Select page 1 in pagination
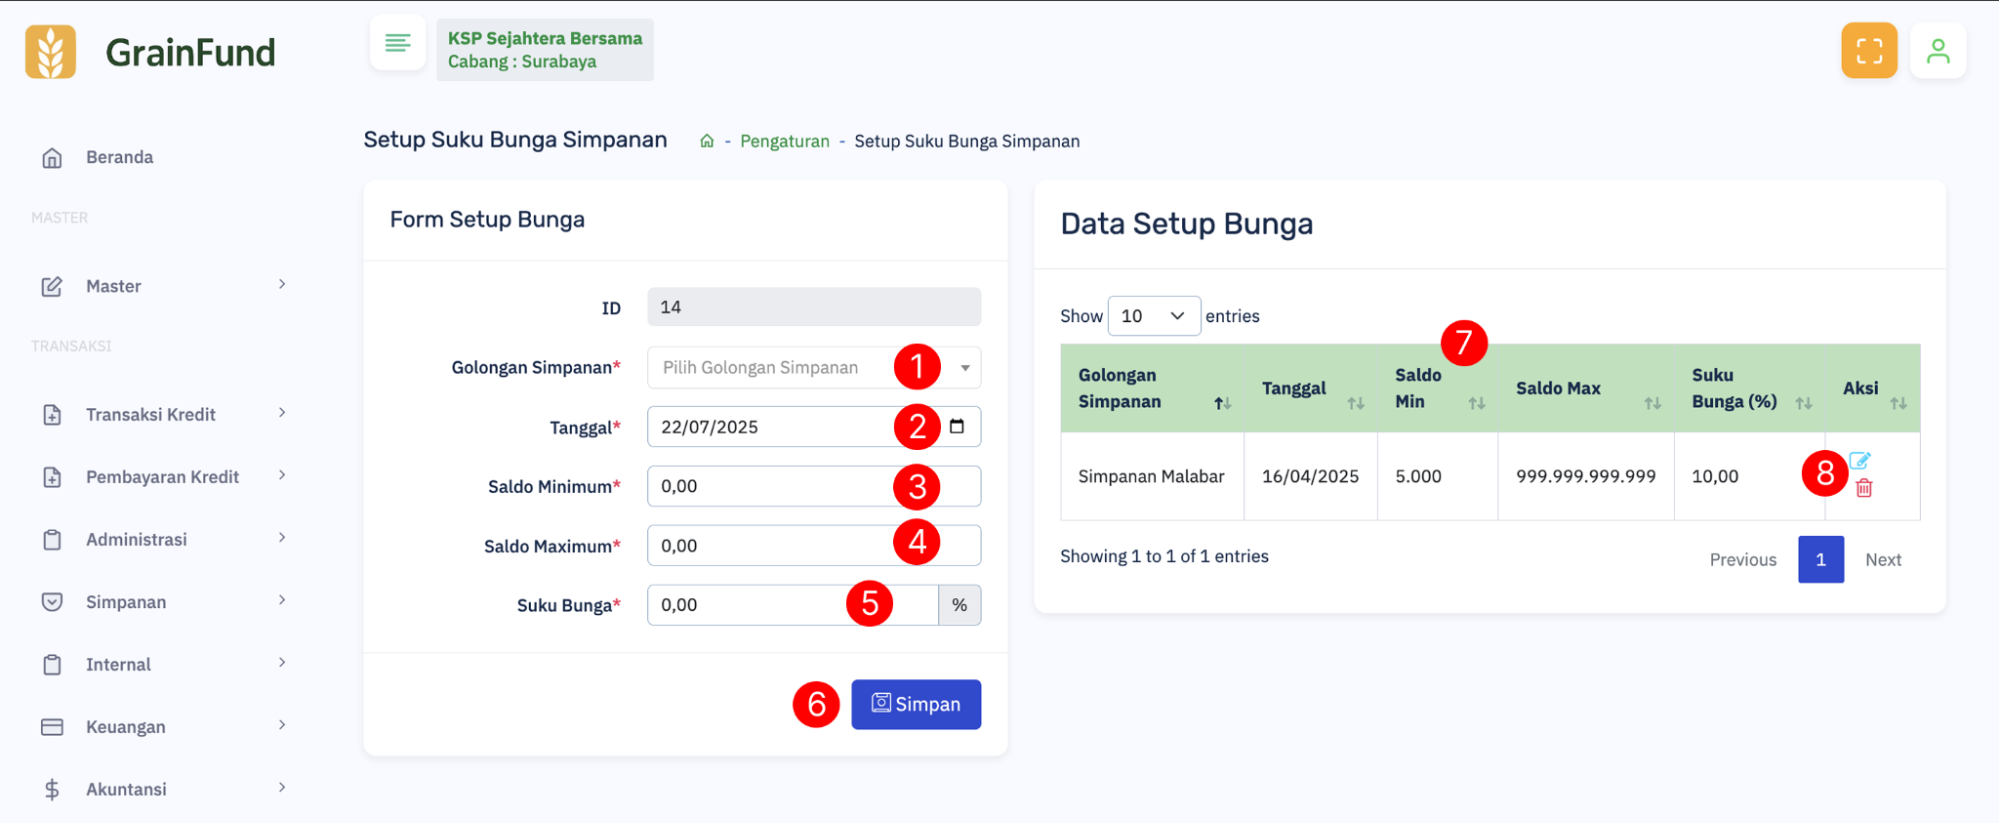The width and height of the screenshot is (1999, 823). click(1821, 560)
